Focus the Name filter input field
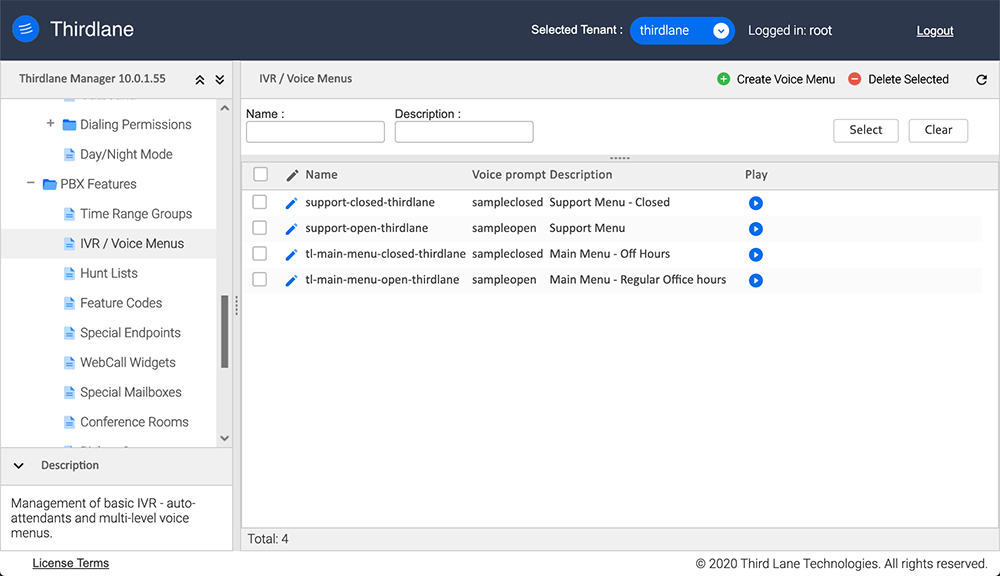 (315, 132)
